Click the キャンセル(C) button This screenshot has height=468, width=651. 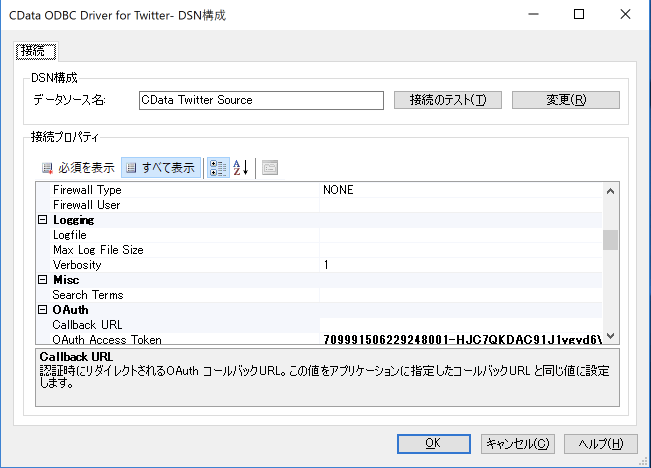[517, 443]
